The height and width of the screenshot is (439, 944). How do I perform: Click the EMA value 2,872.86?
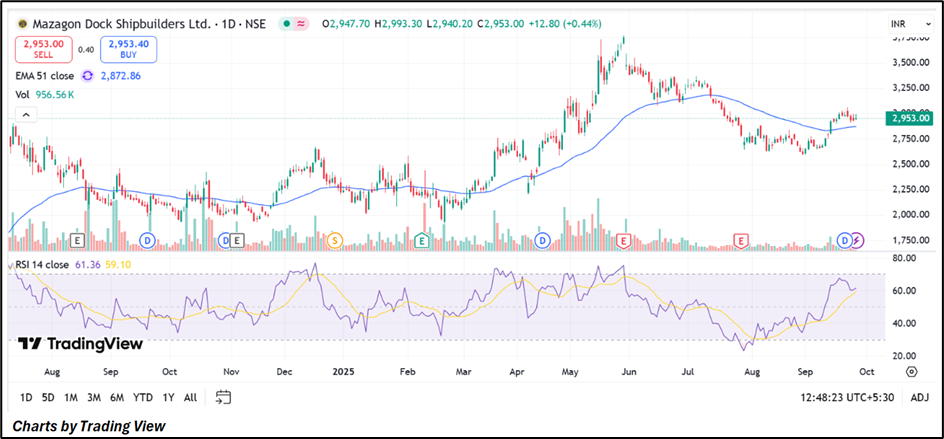pos(119,76)
